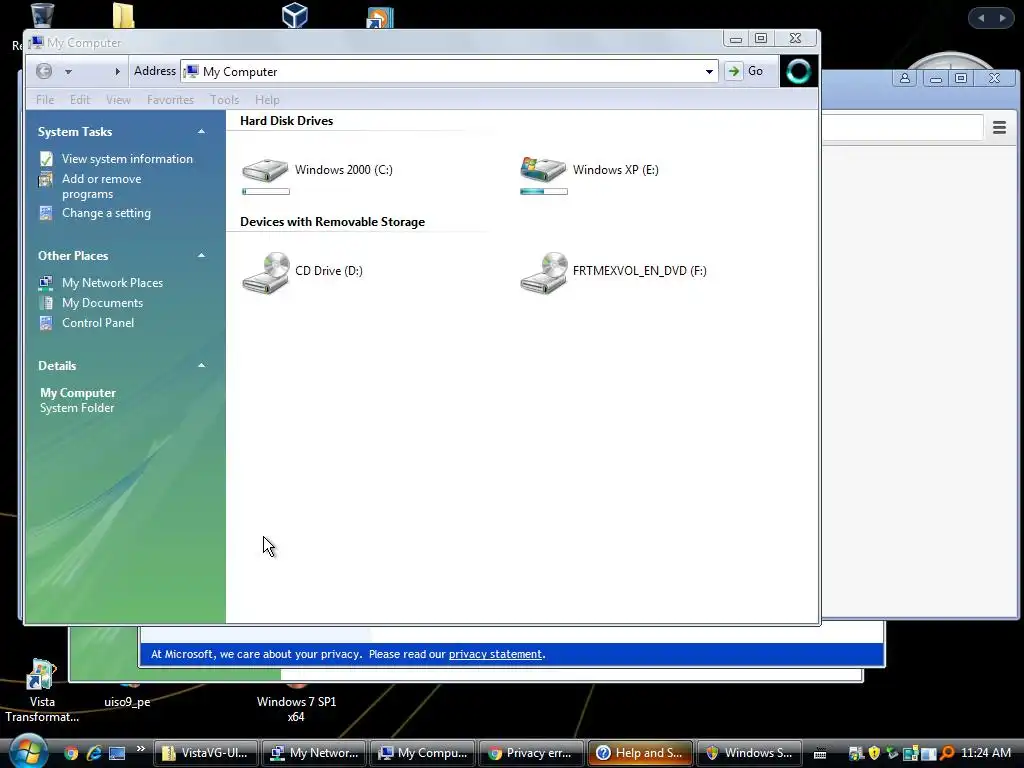Image resolution: width=1024 pixels, height=768 pixels.
Task: Click the Change a setting icon
Action: [46, 213]
